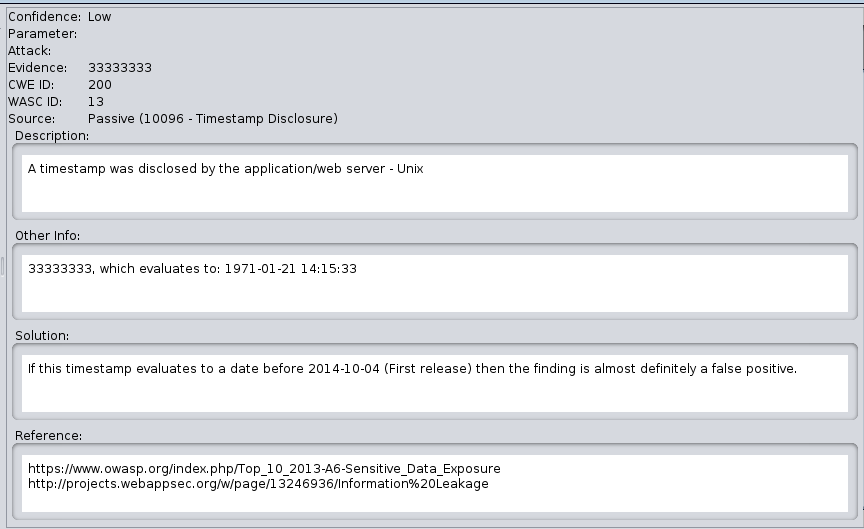Screen dimensions: 864x529
Task: Click the Confidence value Low
Action: tap(99, 17)
